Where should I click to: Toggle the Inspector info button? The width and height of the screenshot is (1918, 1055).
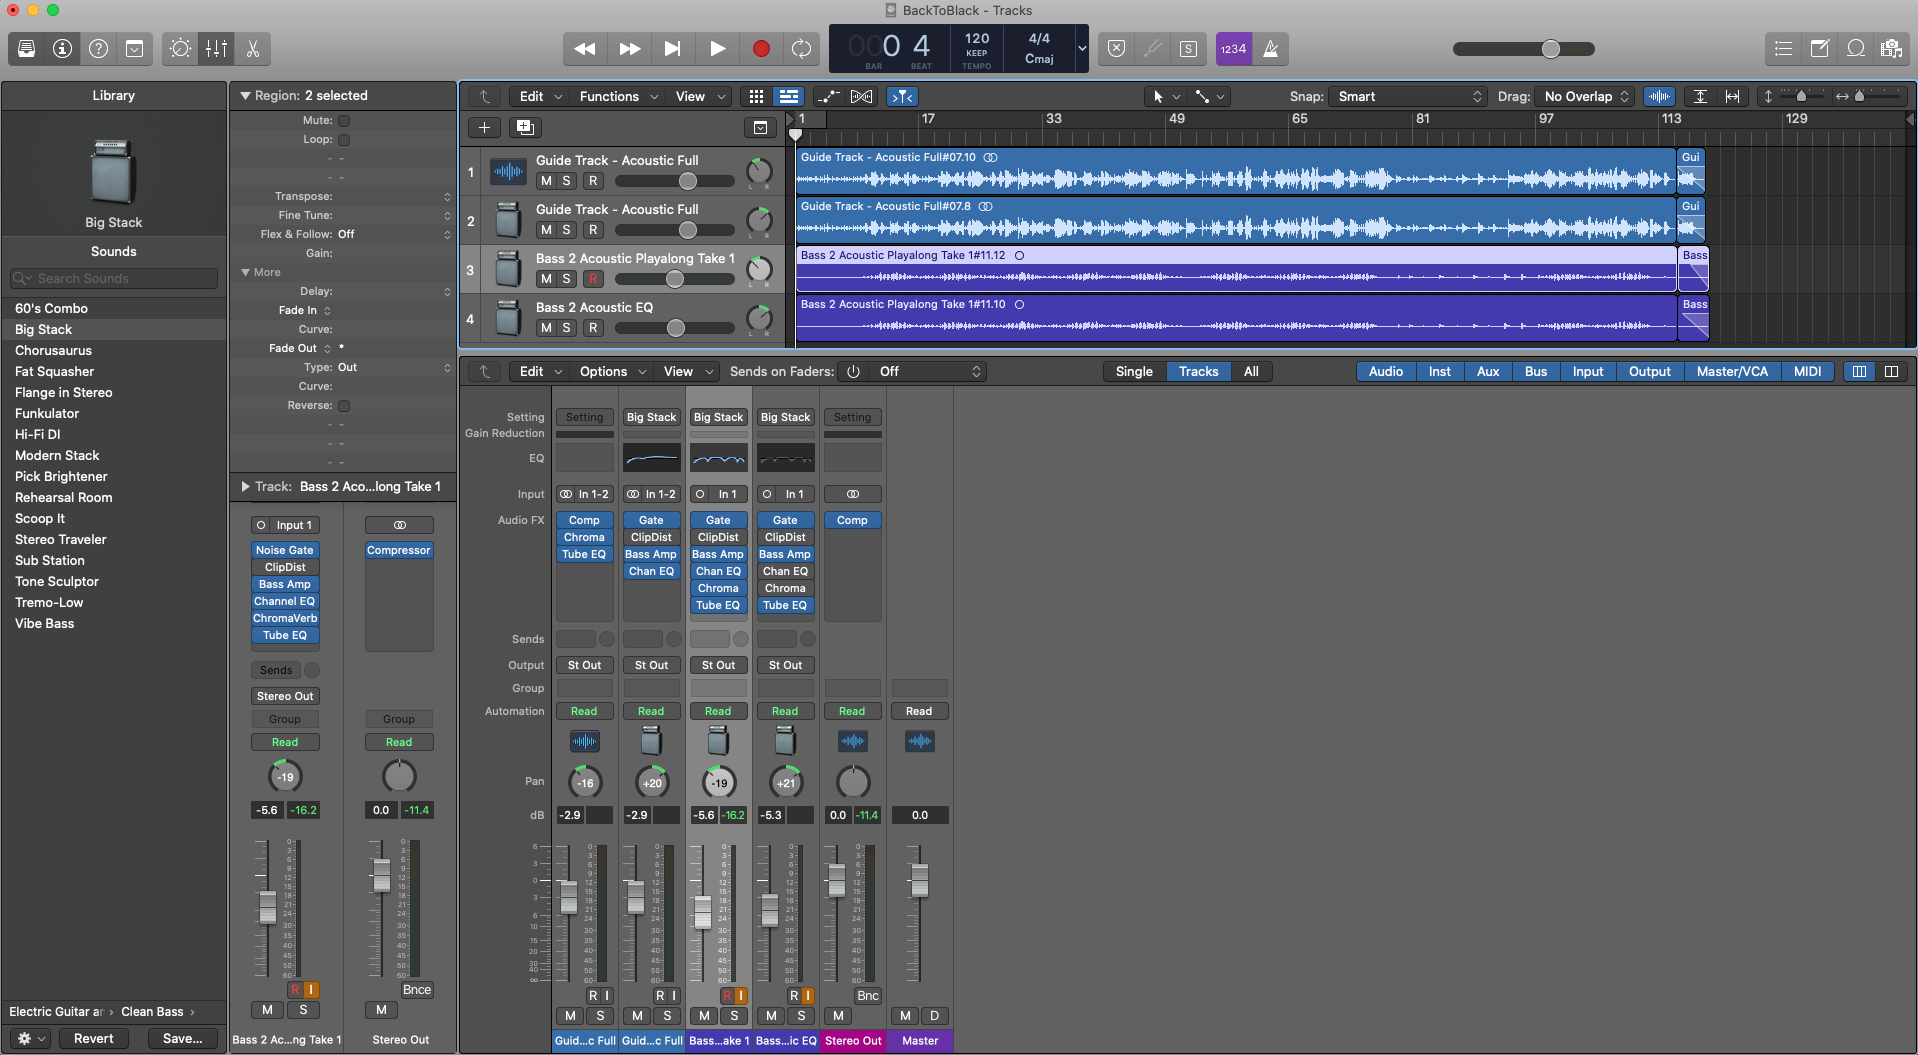point(63,48)
